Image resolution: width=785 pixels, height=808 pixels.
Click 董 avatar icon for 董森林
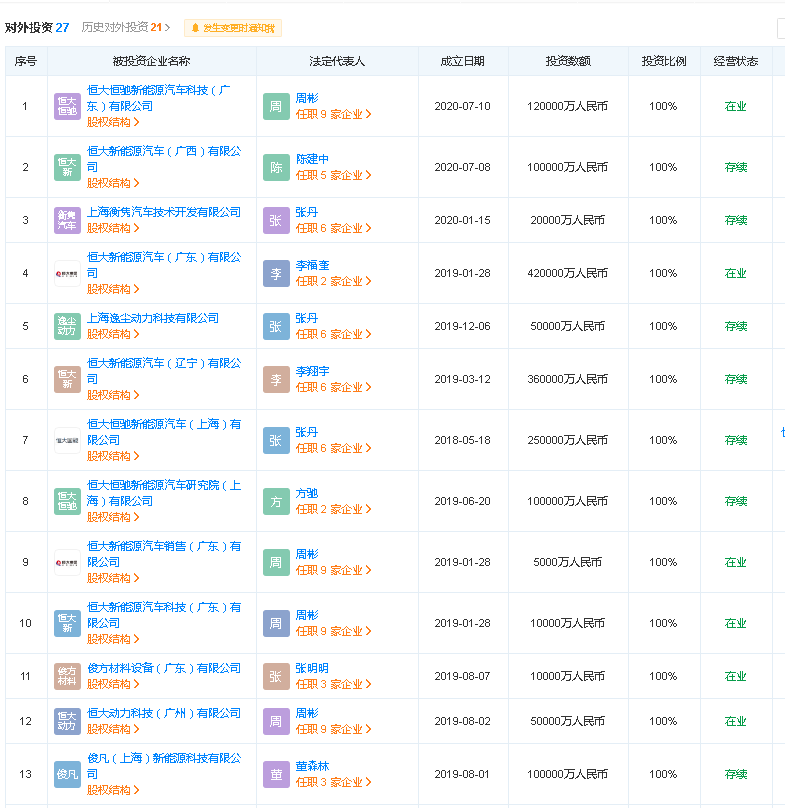click(276, 774)
